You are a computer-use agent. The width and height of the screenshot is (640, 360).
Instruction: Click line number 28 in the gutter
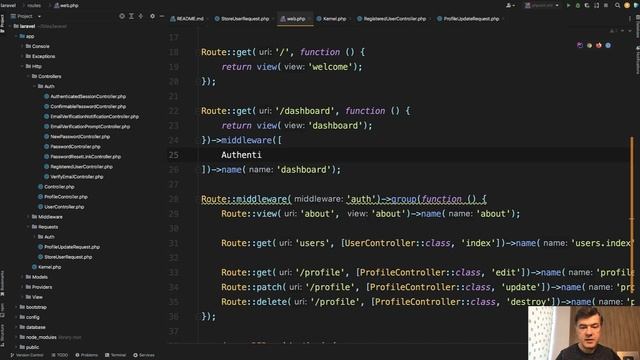(174, 199)
